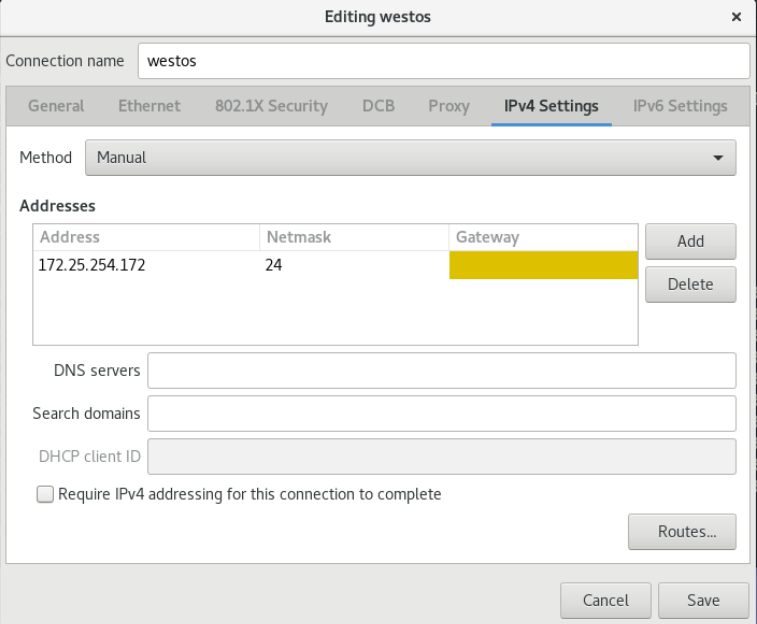
Task: Switch to the General tab
Action: [56, 106]
